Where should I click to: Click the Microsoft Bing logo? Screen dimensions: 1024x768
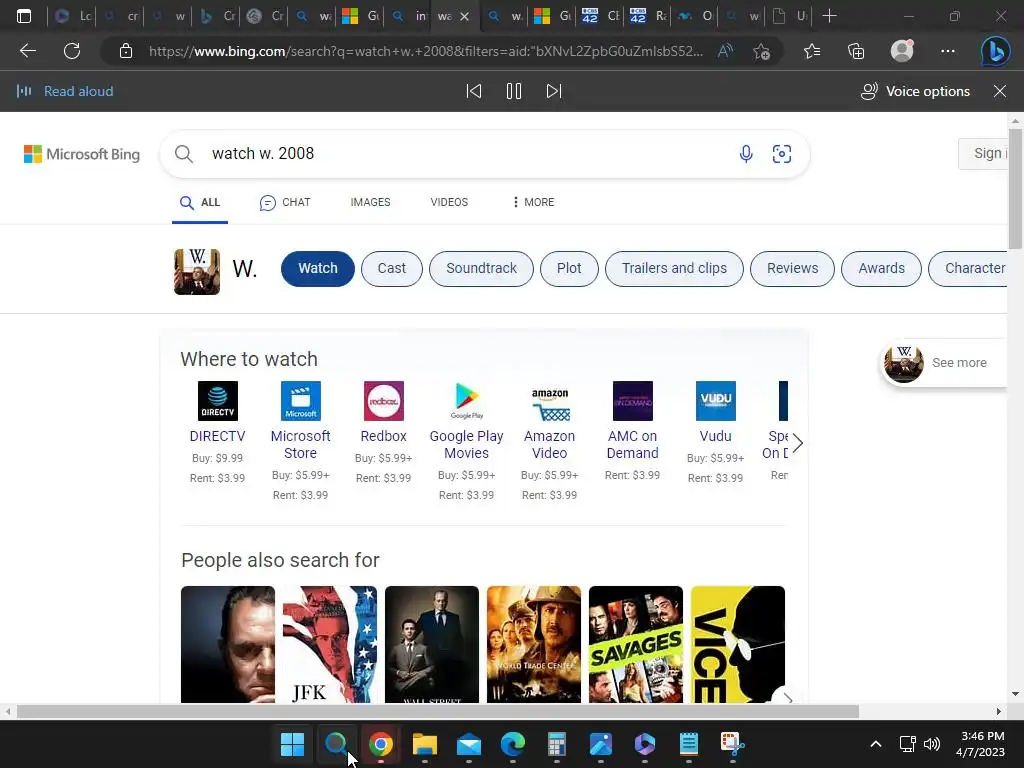click(82, 154)
